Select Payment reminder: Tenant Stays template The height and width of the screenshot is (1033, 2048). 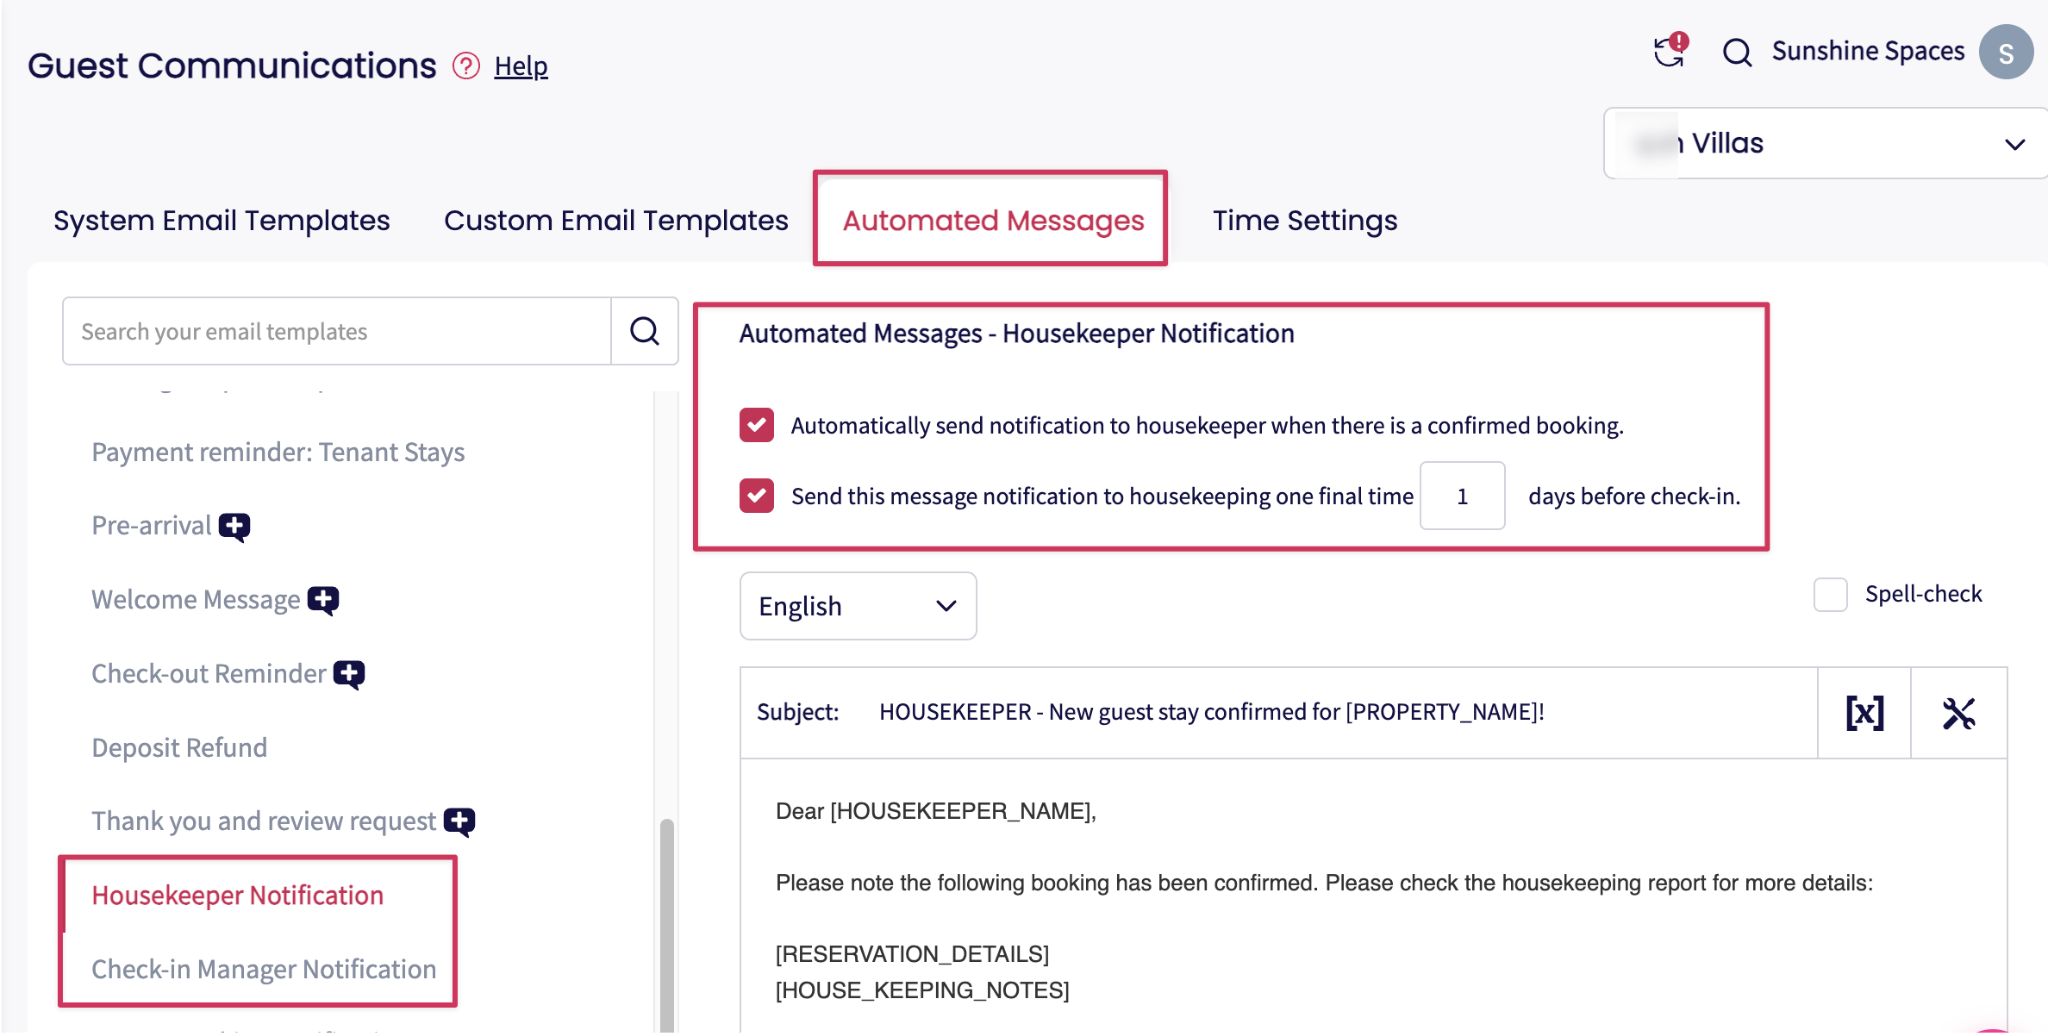[278, 452]
